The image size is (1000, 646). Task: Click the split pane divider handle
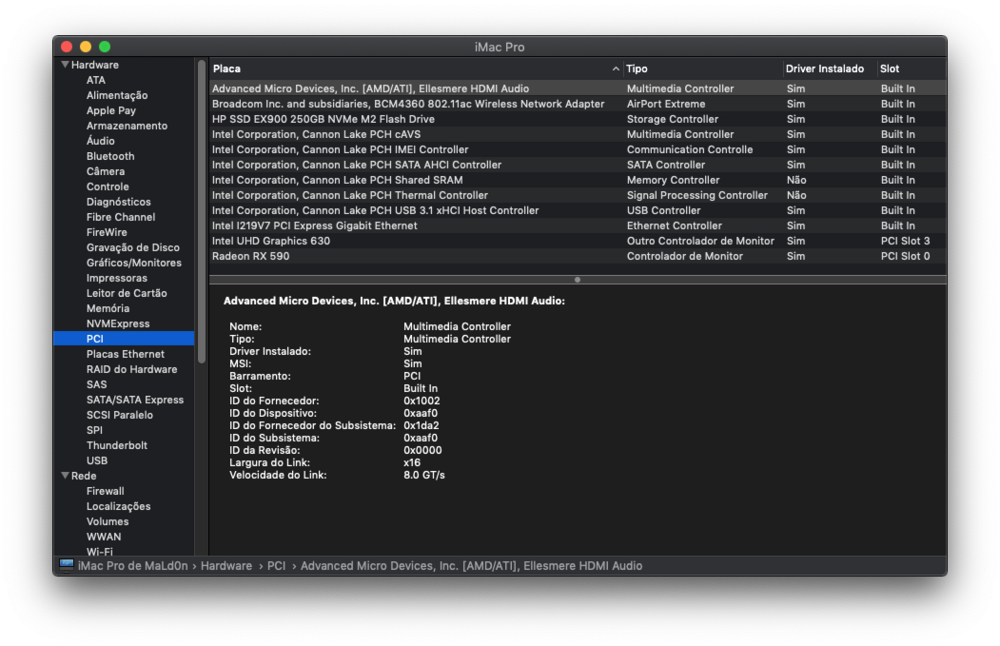click(576, 279)
